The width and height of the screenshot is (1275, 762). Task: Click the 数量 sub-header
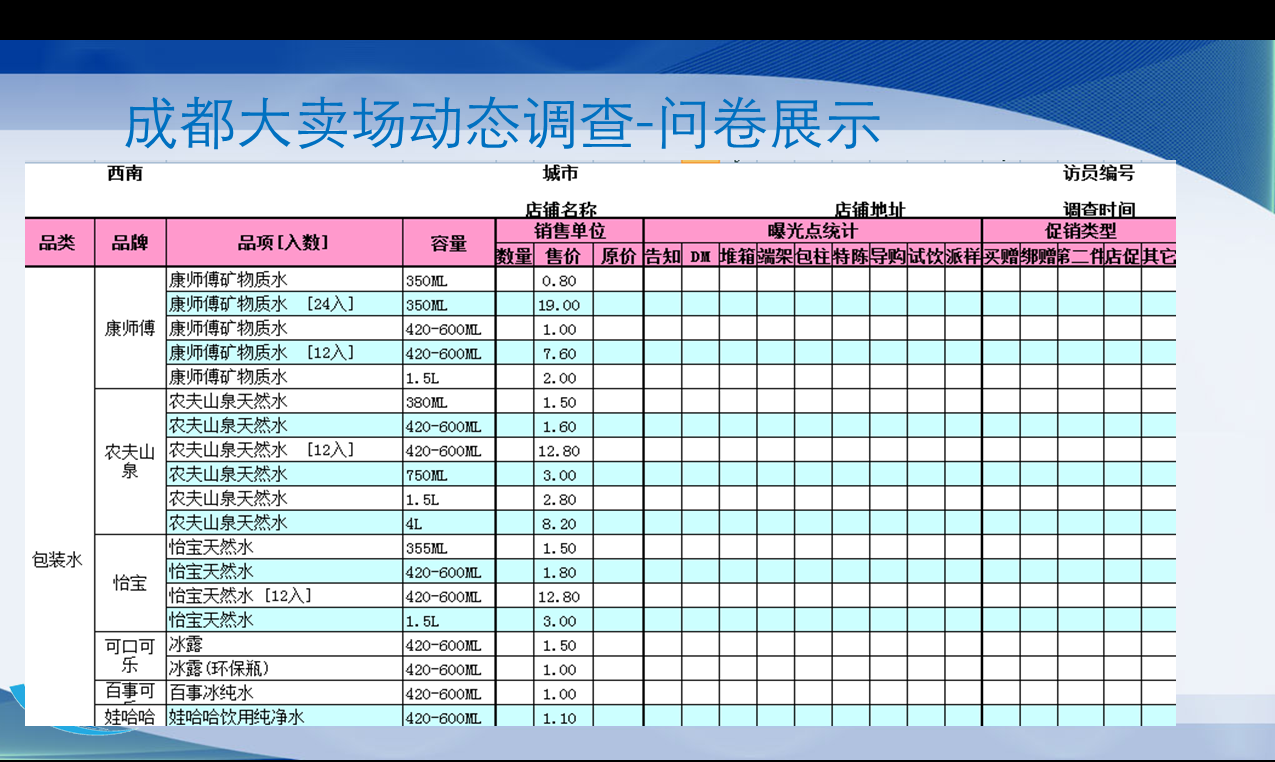click(x=514, y=255)
